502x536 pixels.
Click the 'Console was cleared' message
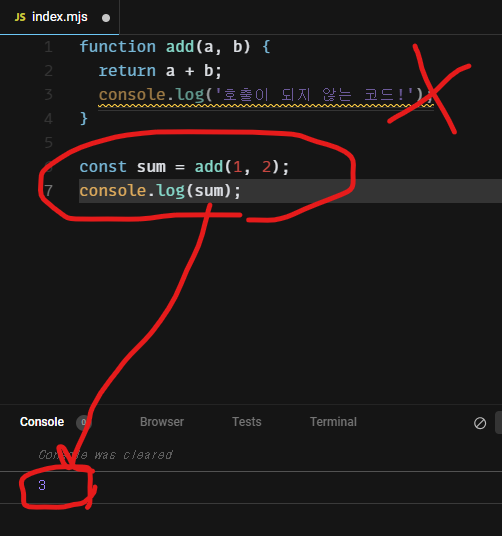click(x=105, y=455)
